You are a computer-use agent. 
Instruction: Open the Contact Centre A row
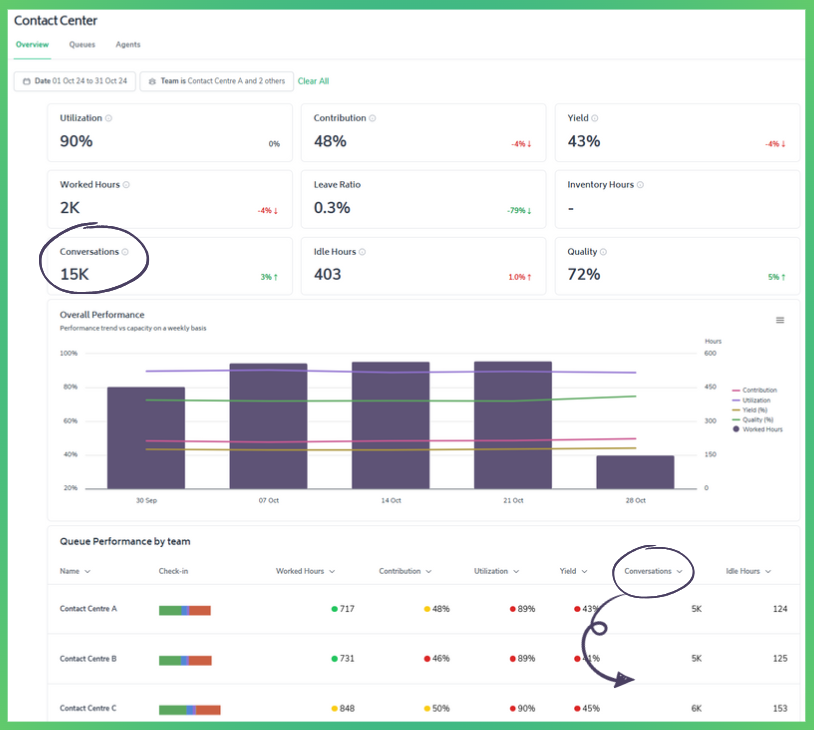[423, 609]
